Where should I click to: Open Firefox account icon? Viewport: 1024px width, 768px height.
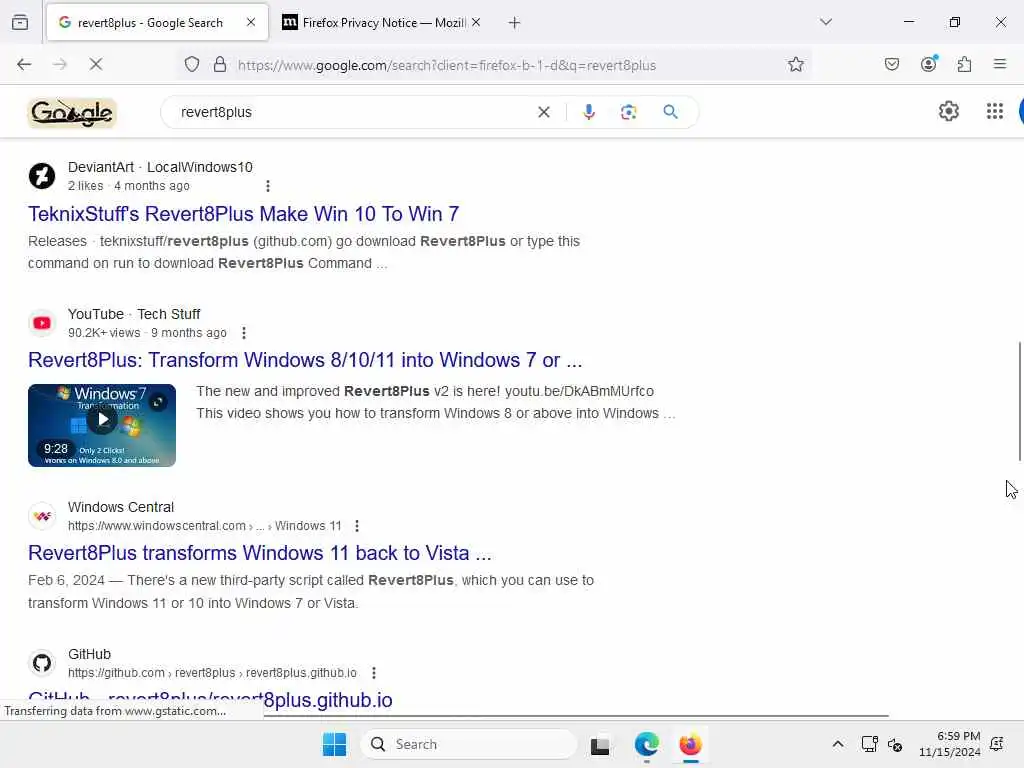pos(929,64)
